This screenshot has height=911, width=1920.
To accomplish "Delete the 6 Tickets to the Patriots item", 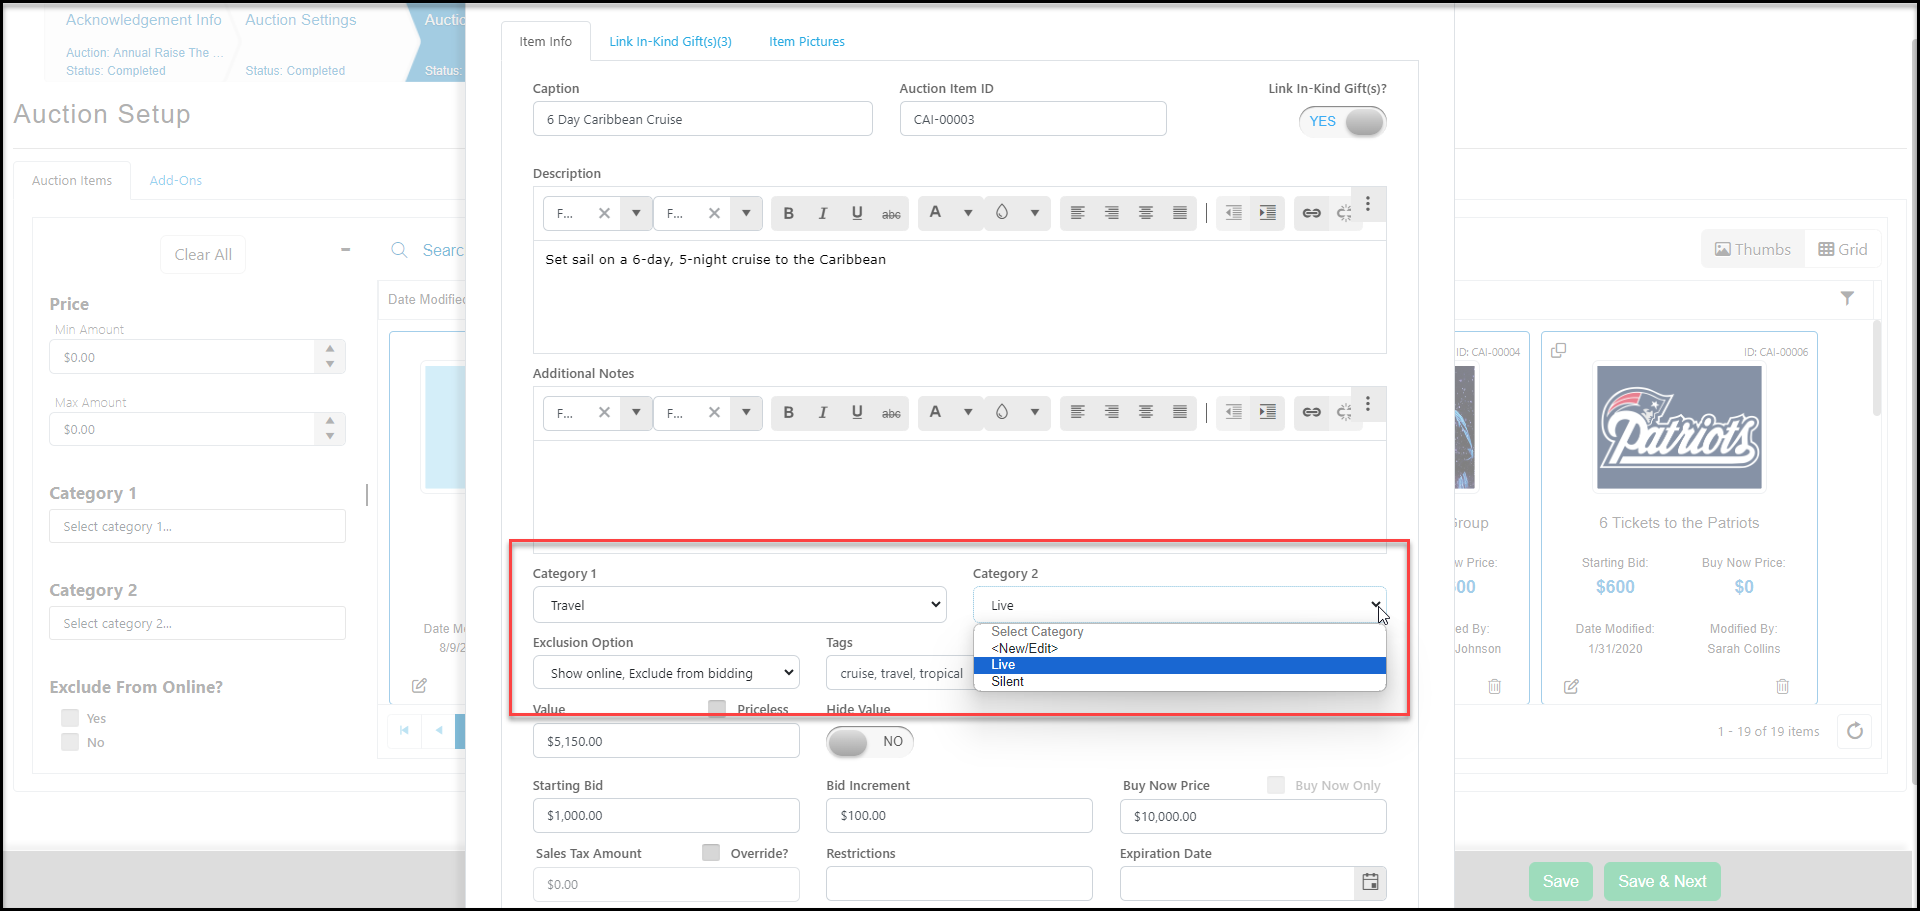I will (1782, 686).
